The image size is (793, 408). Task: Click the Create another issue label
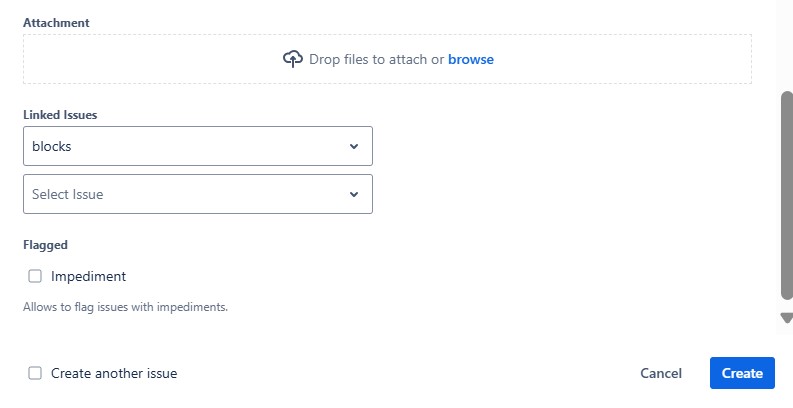coord(114,373)
